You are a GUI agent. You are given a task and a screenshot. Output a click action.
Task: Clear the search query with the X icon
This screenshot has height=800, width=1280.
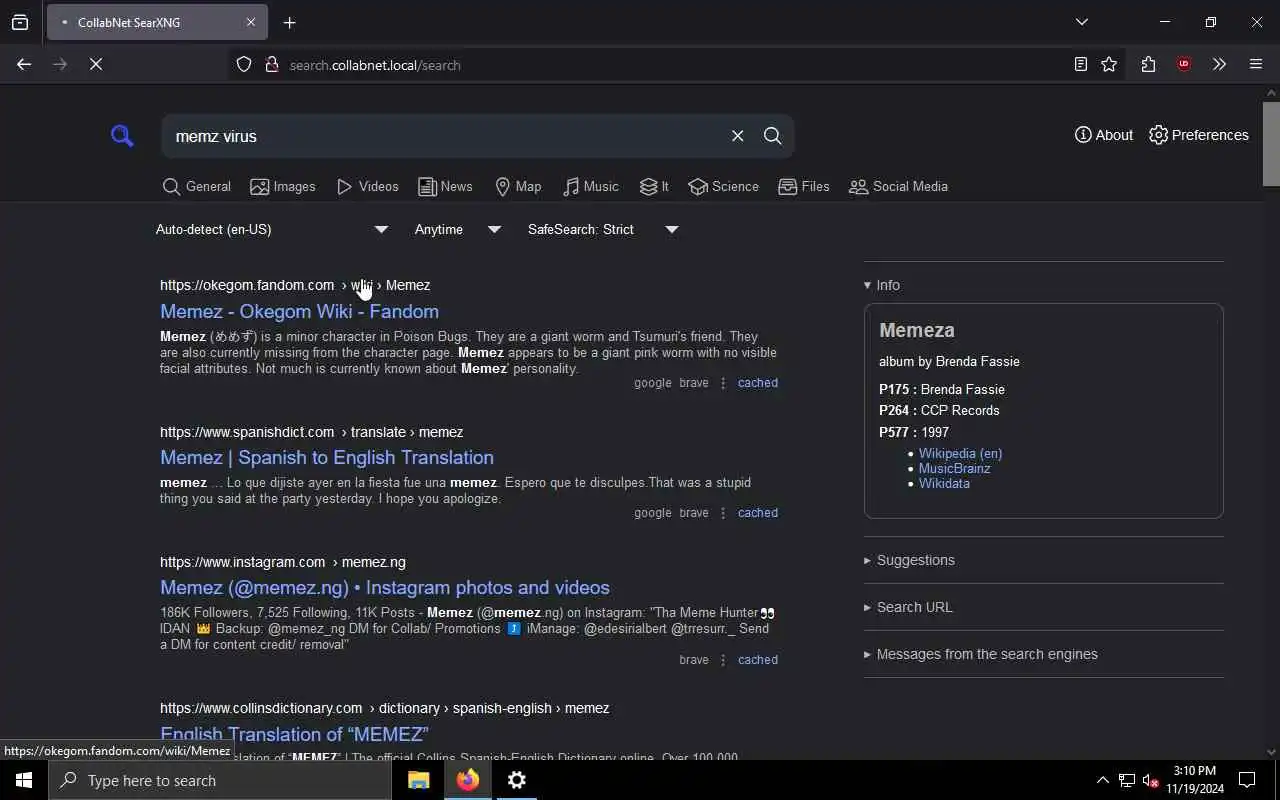click(x=737, y=136)
